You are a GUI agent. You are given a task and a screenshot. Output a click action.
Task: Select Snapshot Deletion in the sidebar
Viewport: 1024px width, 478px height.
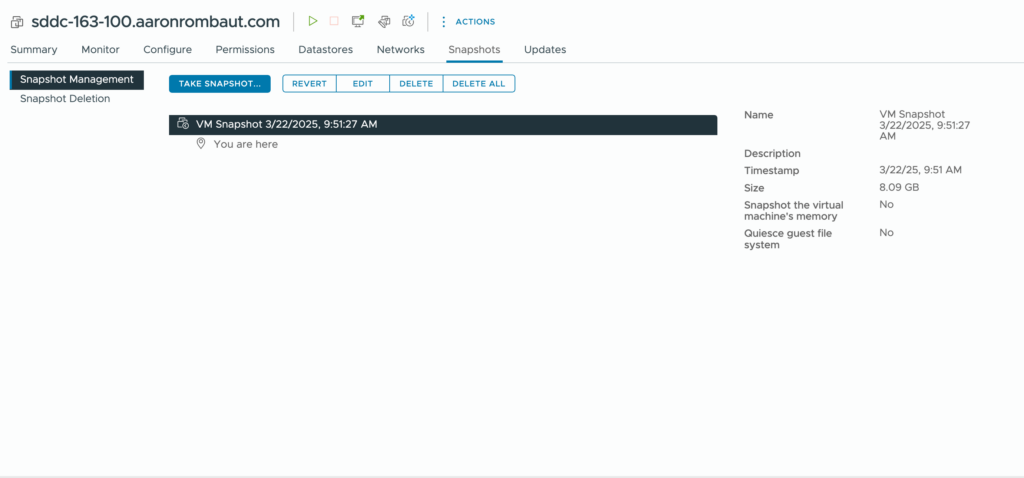(x=65, y=99)
